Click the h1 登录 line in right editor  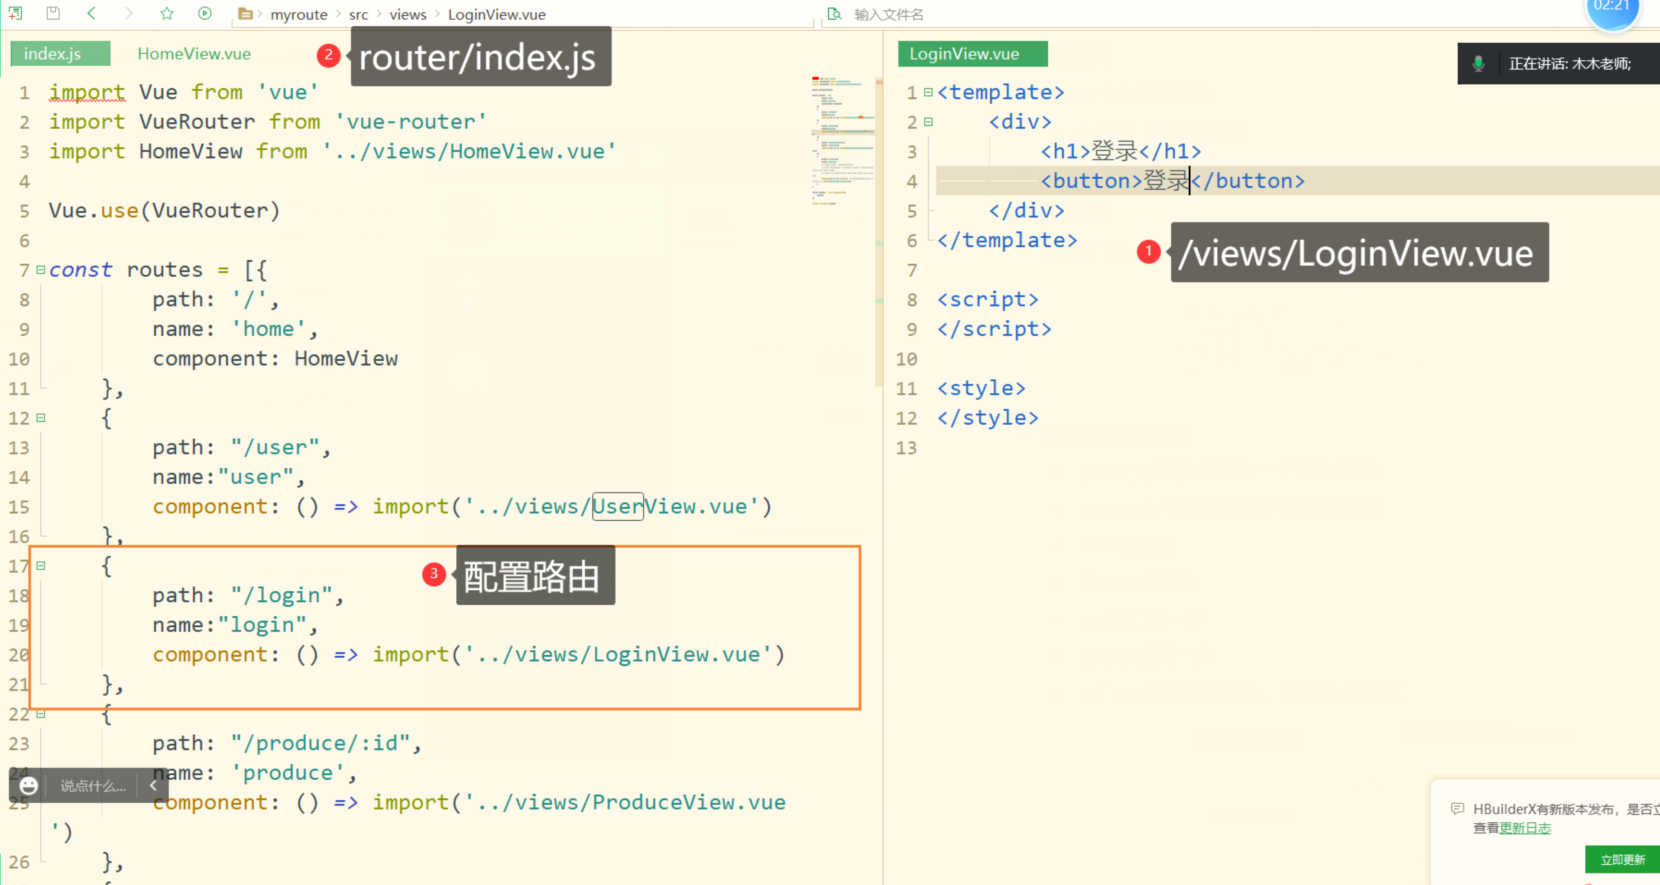1121,152
